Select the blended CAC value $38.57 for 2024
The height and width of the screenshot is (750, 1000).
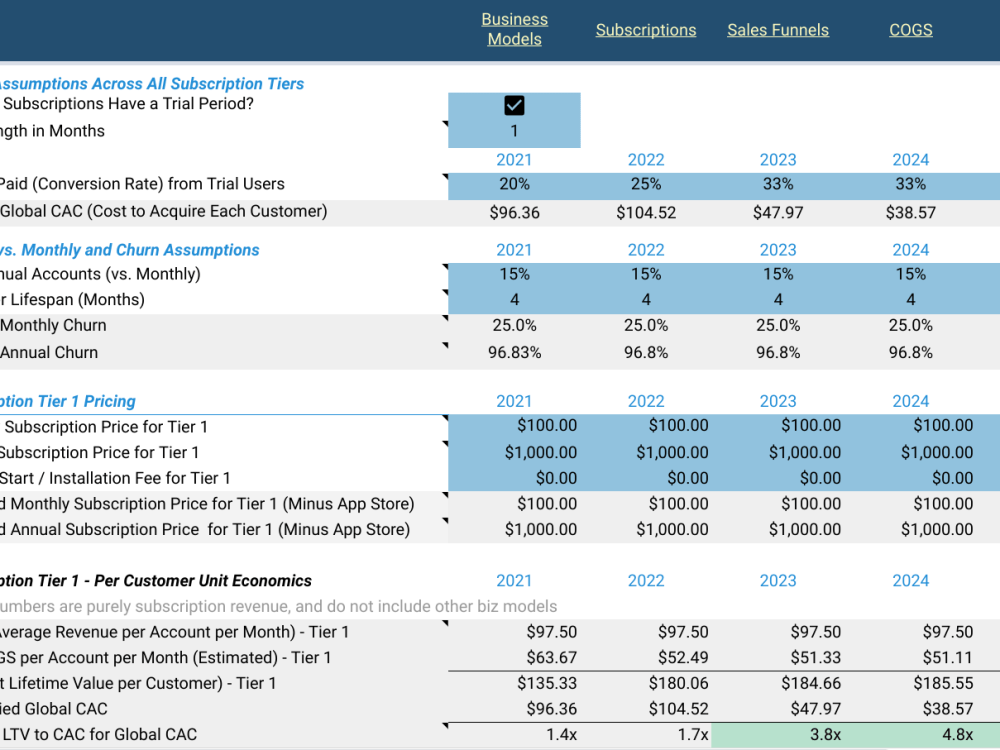[x=912, y=708]
